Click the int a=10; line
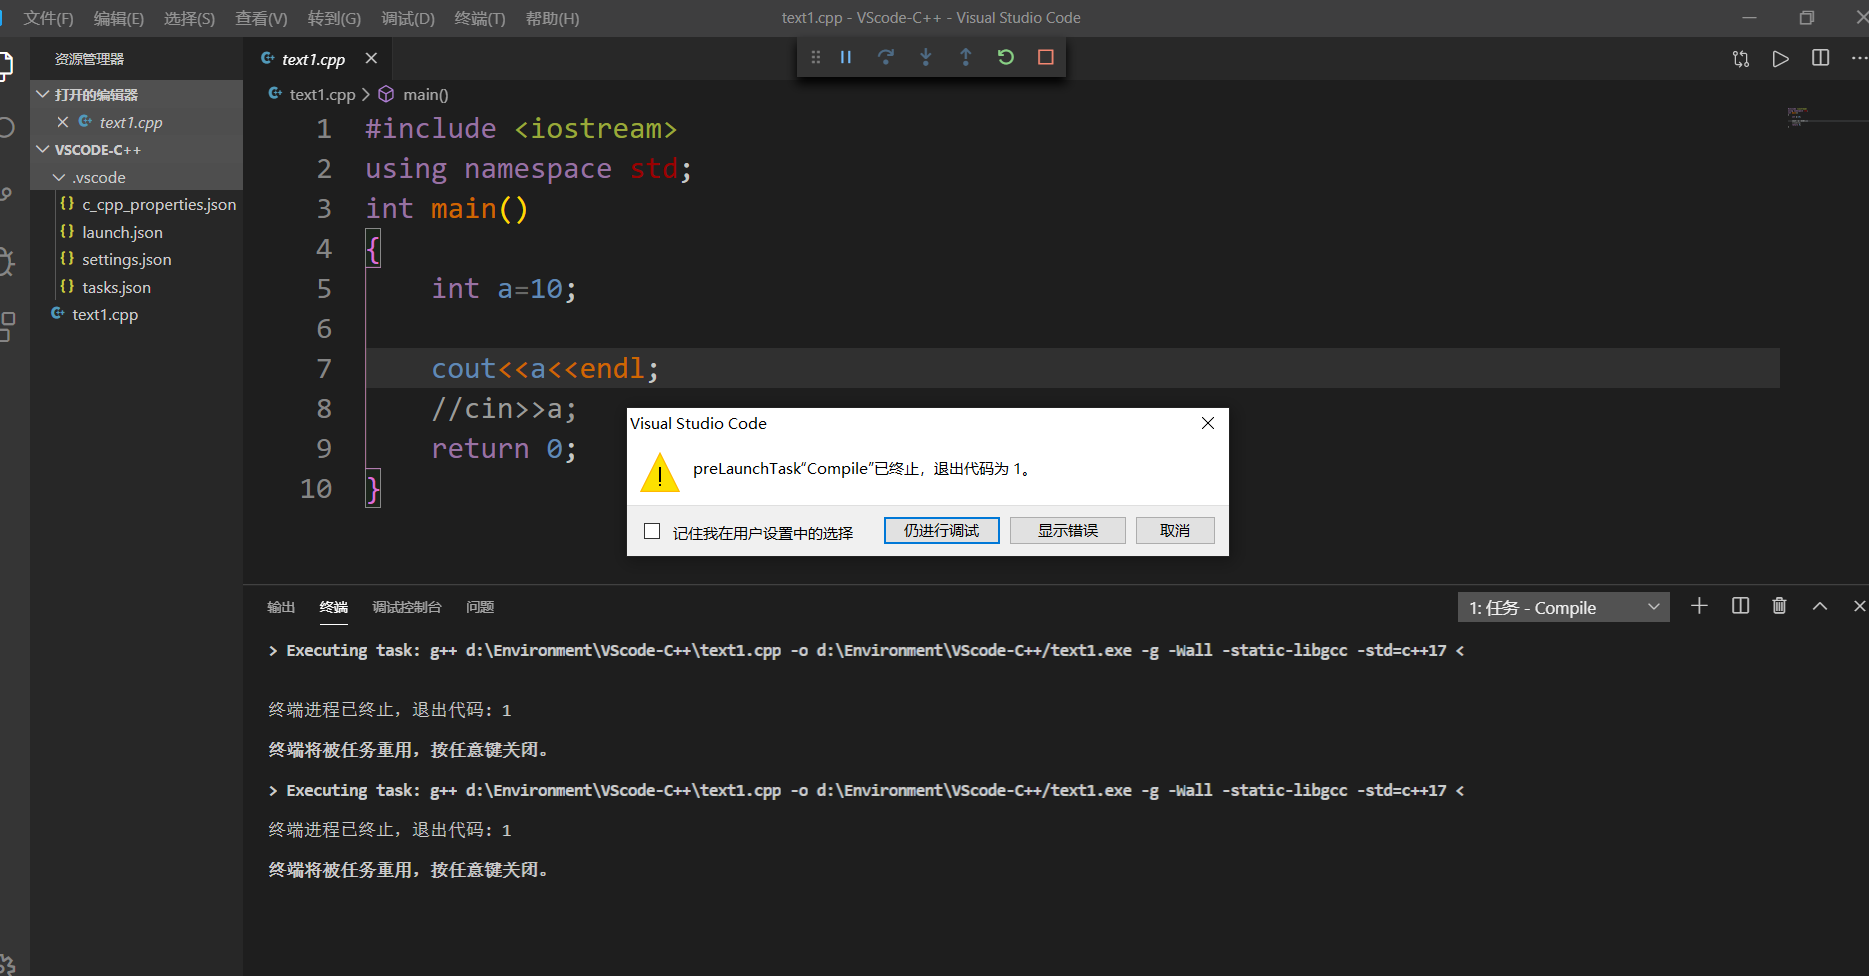Viewport: 1869px width, 976px height. (x=504, y=289)
